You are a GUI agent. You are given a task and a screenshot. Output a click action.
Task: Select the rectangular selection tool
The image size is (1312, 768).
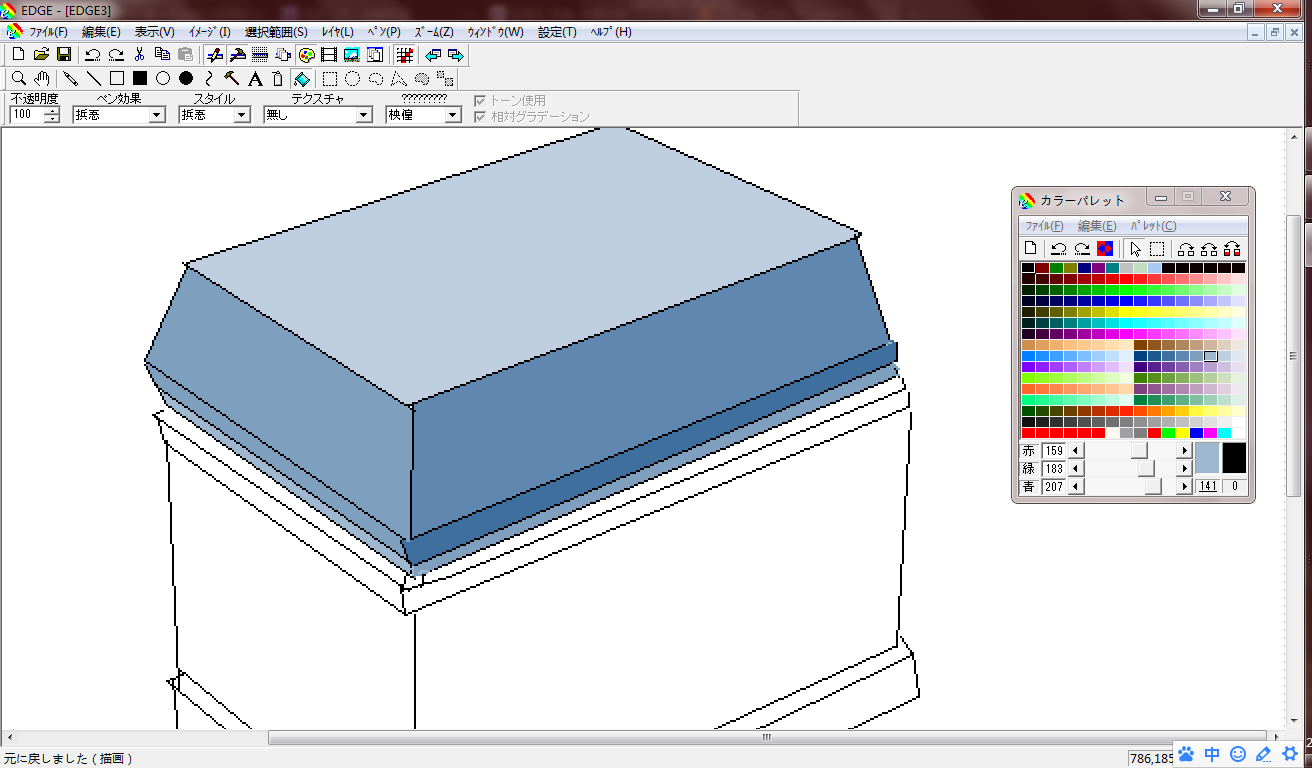point(329,78)
